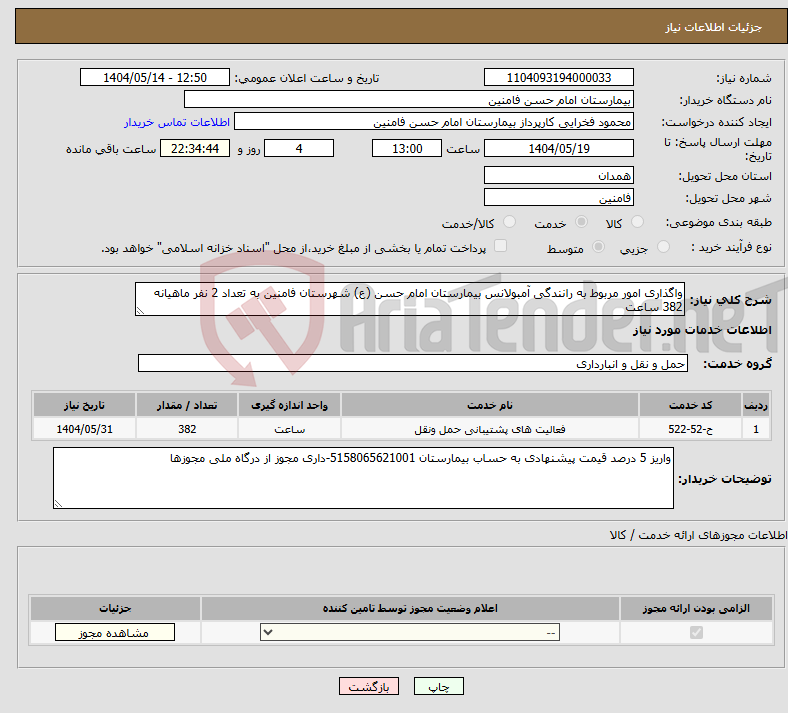Click the resize handle of description textarea

click(x=140, y=311)
